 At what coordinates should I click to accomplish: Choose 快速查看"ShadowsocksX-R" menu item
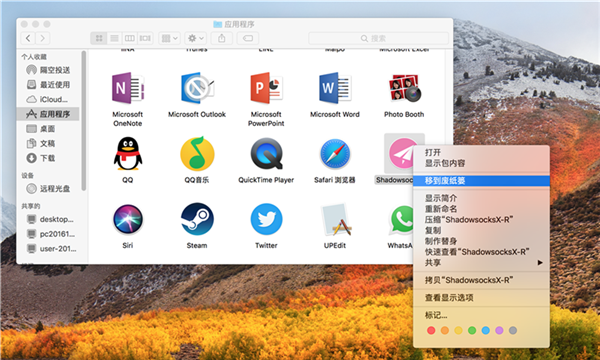click(481, 252)
